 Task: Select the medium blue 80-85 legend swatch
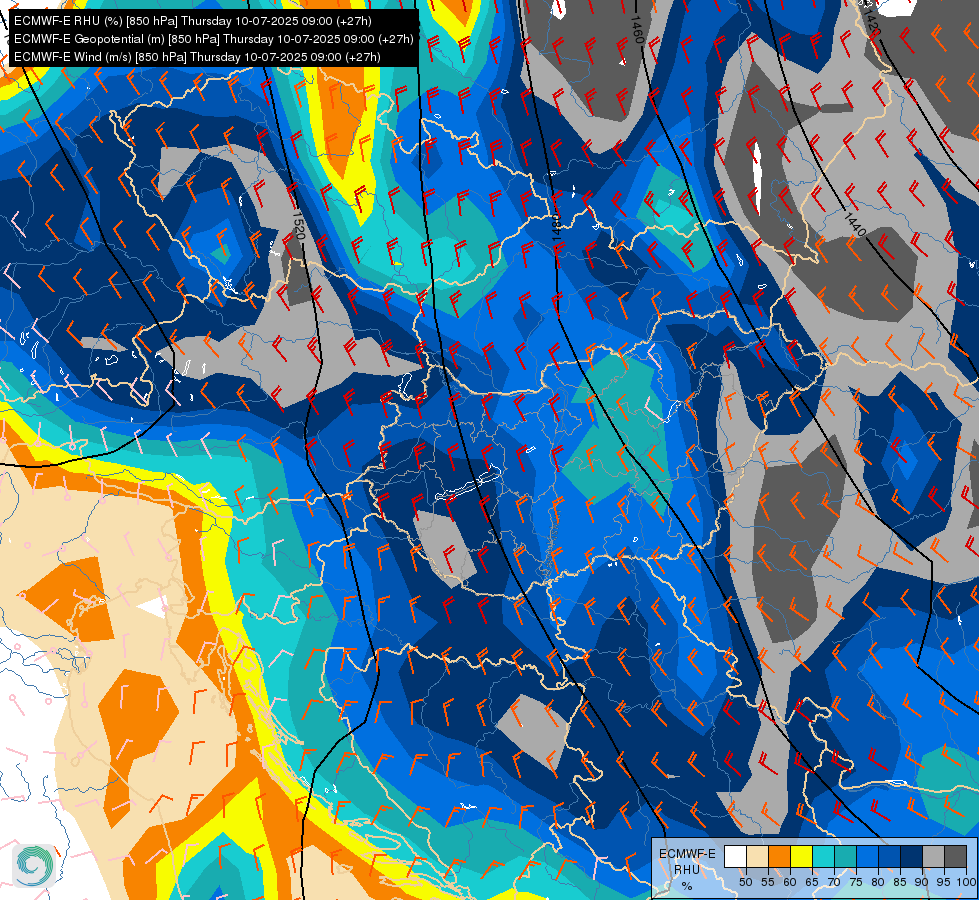(889, 856)
